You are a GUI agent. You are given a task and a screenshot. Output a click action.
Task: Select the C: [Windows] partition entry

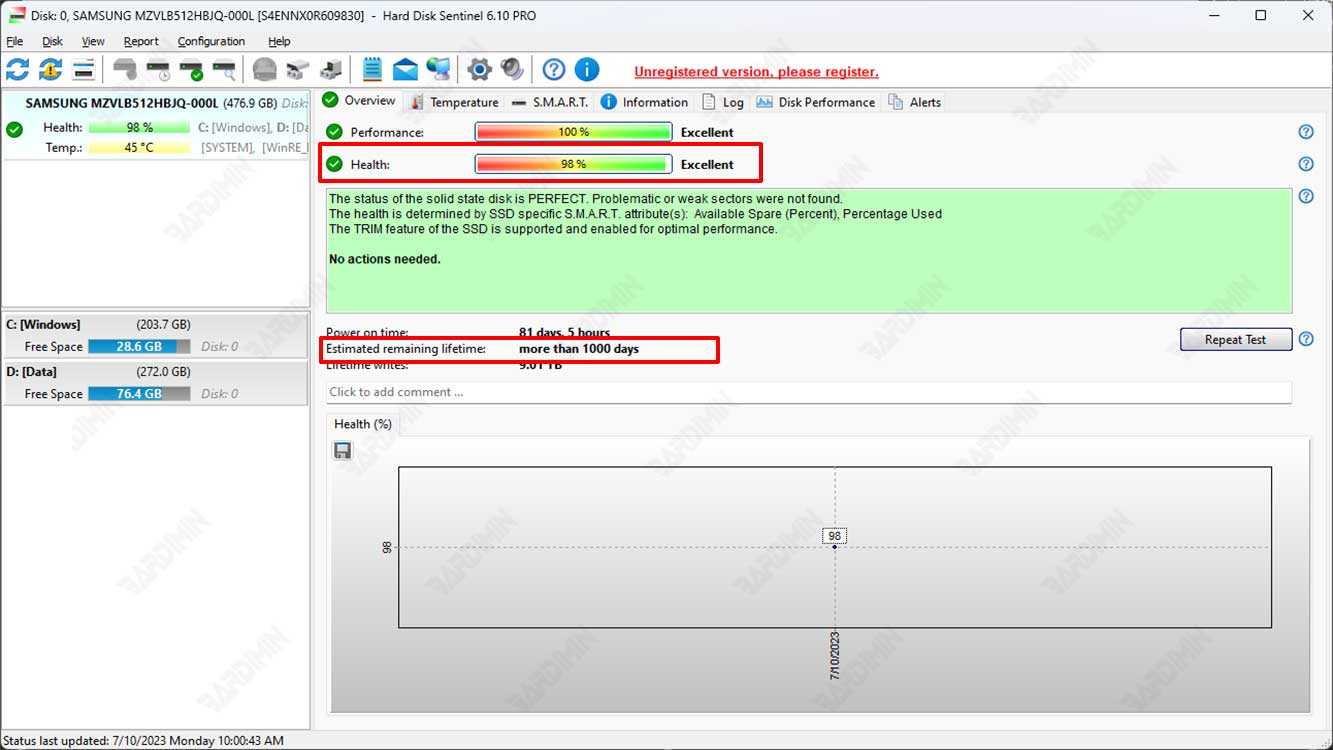(x=155, y=335)
